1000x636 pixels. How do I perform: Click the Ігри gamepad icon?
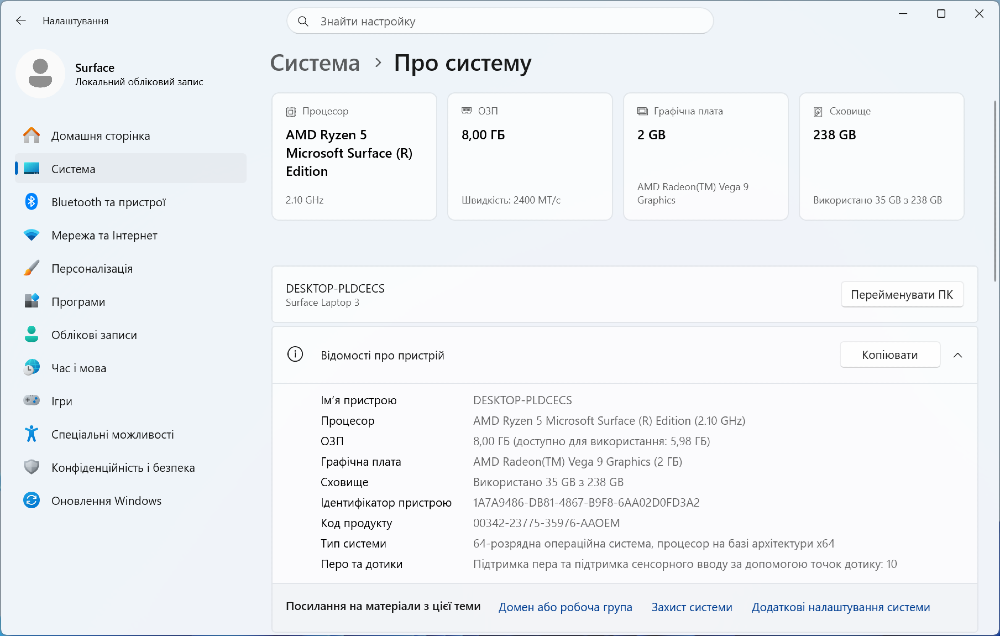[x=31, y=401]
